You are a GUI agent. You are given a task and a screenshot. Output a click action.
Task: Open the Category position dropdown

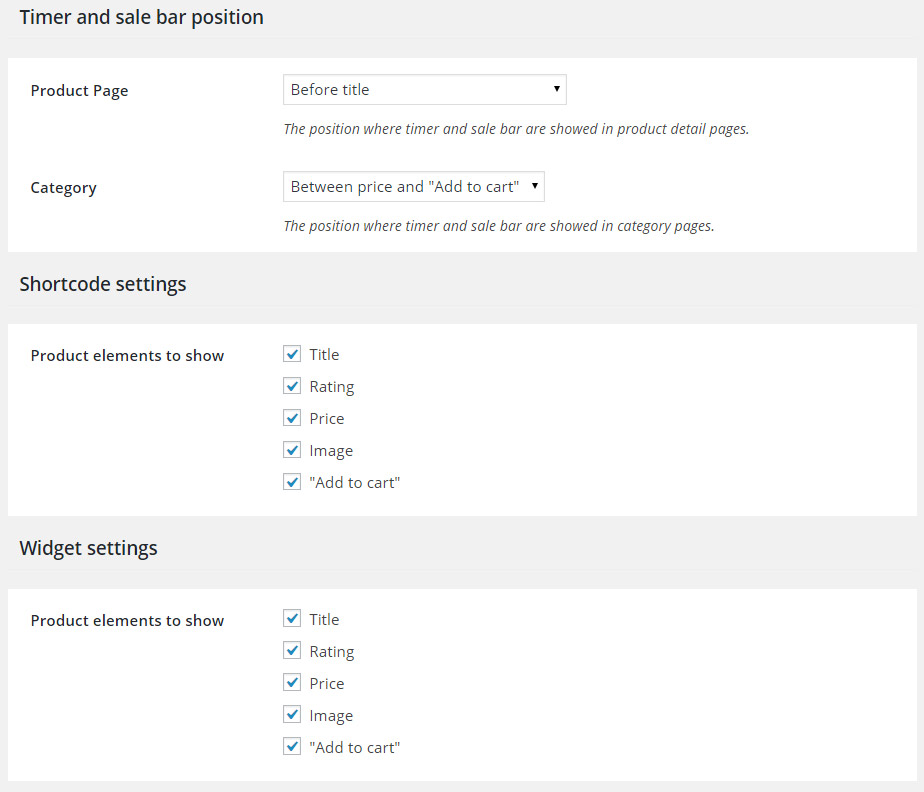point(413,187)
